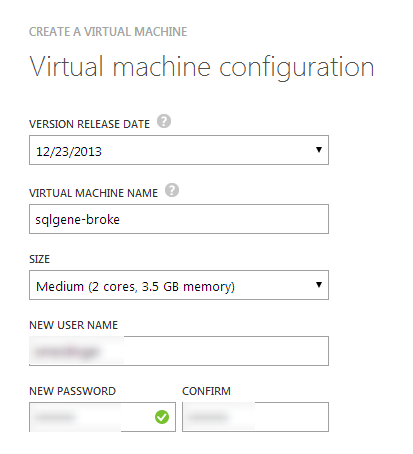Click the 'NEW PASSWORD' label

[72, 391]
